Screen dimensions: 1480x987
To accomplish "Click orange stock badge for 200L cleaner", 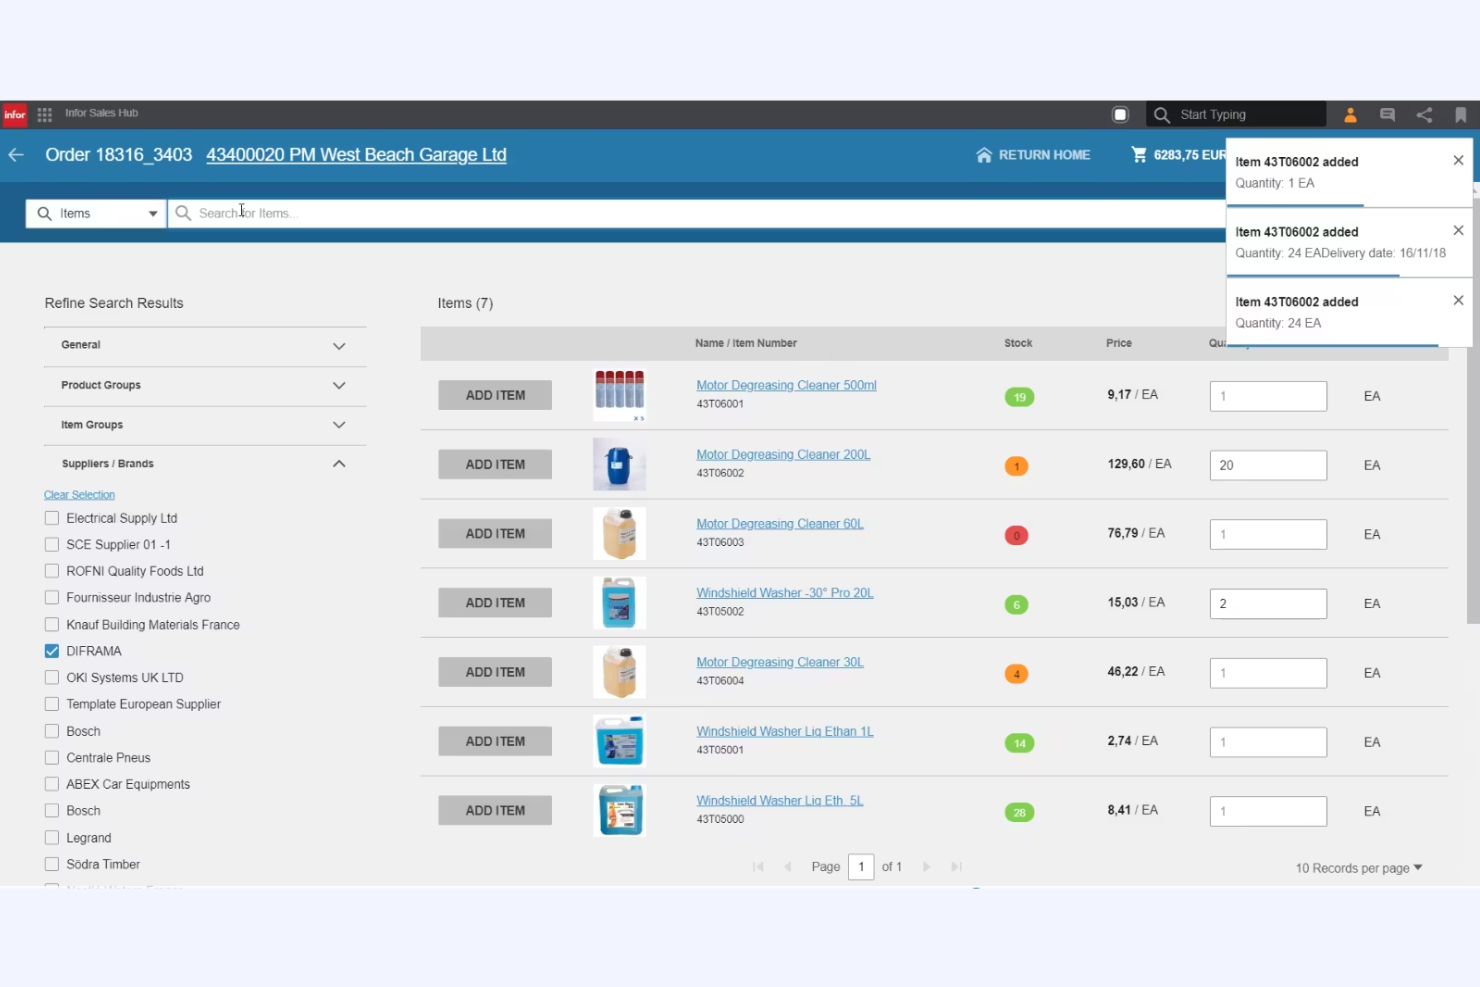I will coord(1016,466).
